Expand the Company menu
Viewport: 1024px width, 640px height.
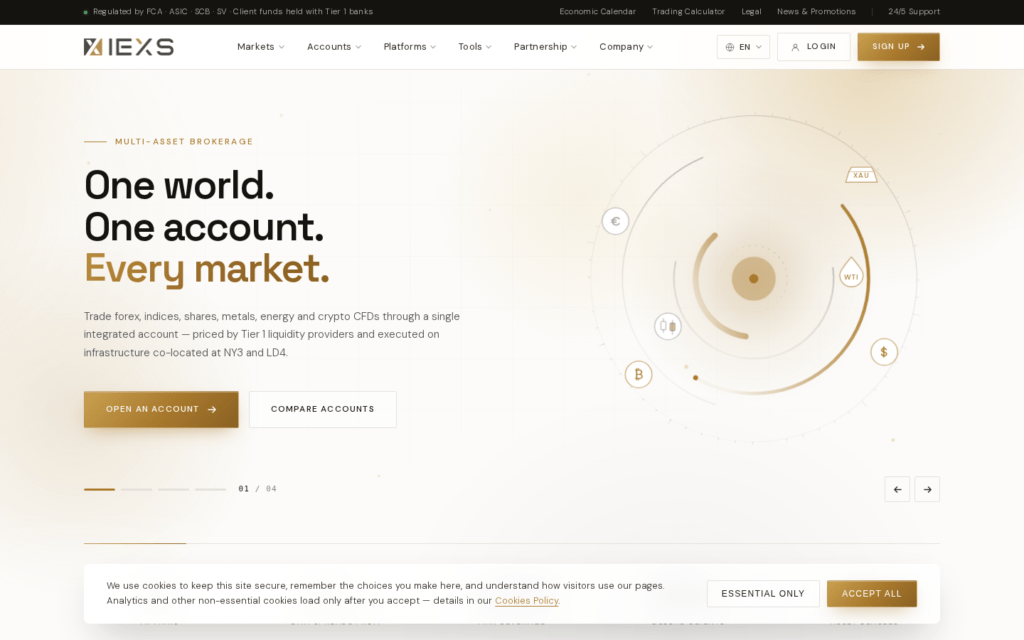(x=626, y=47)
